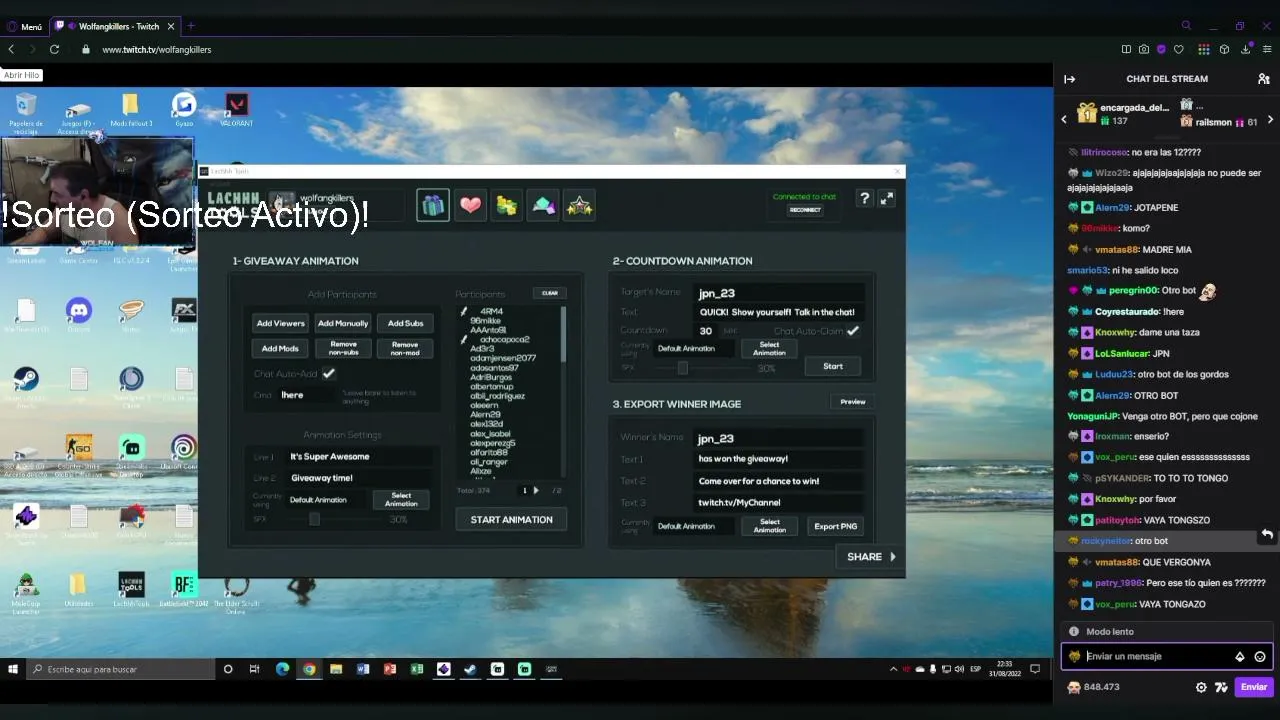1280x720 pixels.
Task: Open the crystal gem tool
Action: [543, 205]
